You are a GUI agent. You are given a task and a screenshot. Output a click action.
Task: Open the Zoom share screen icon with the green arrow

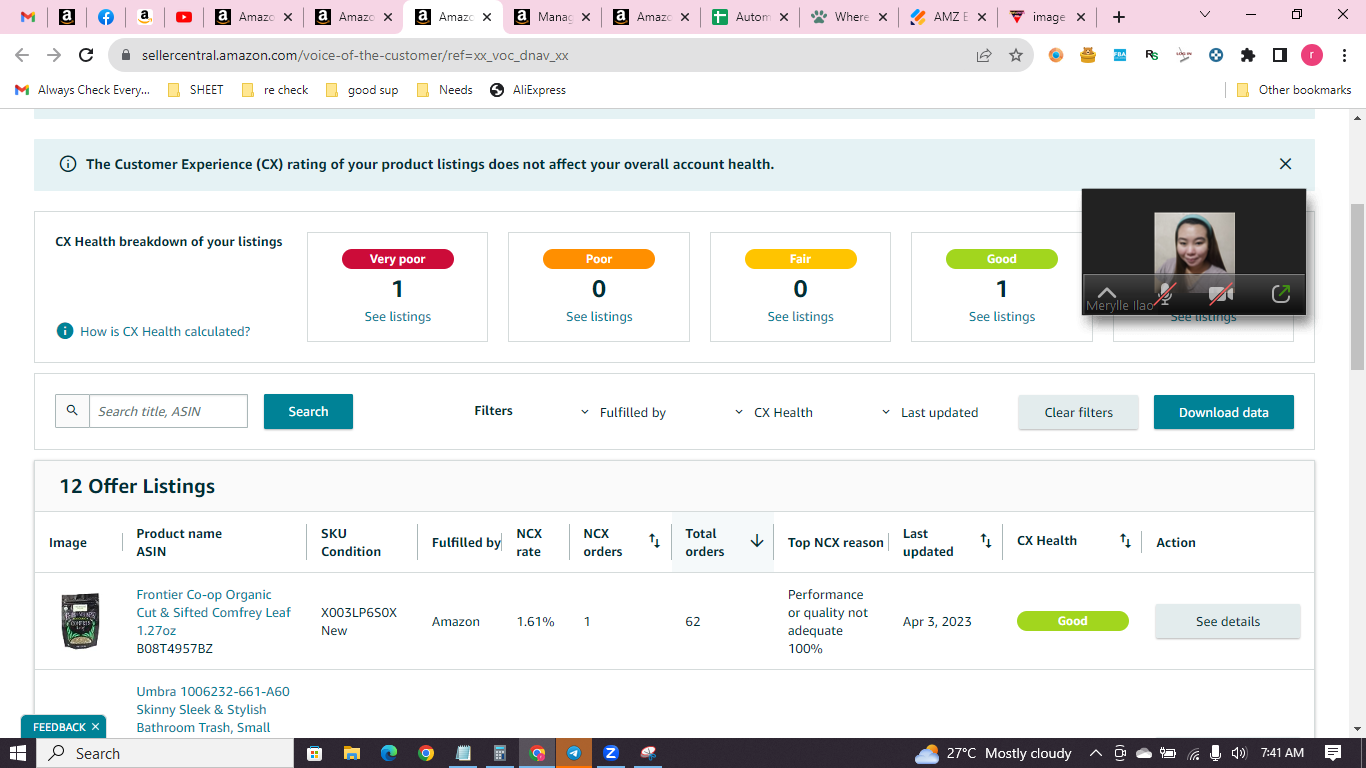1280,294
